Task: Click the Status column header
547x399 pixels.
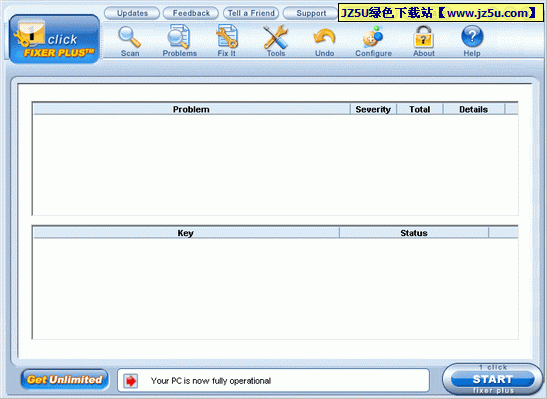Action: [414, 233]
